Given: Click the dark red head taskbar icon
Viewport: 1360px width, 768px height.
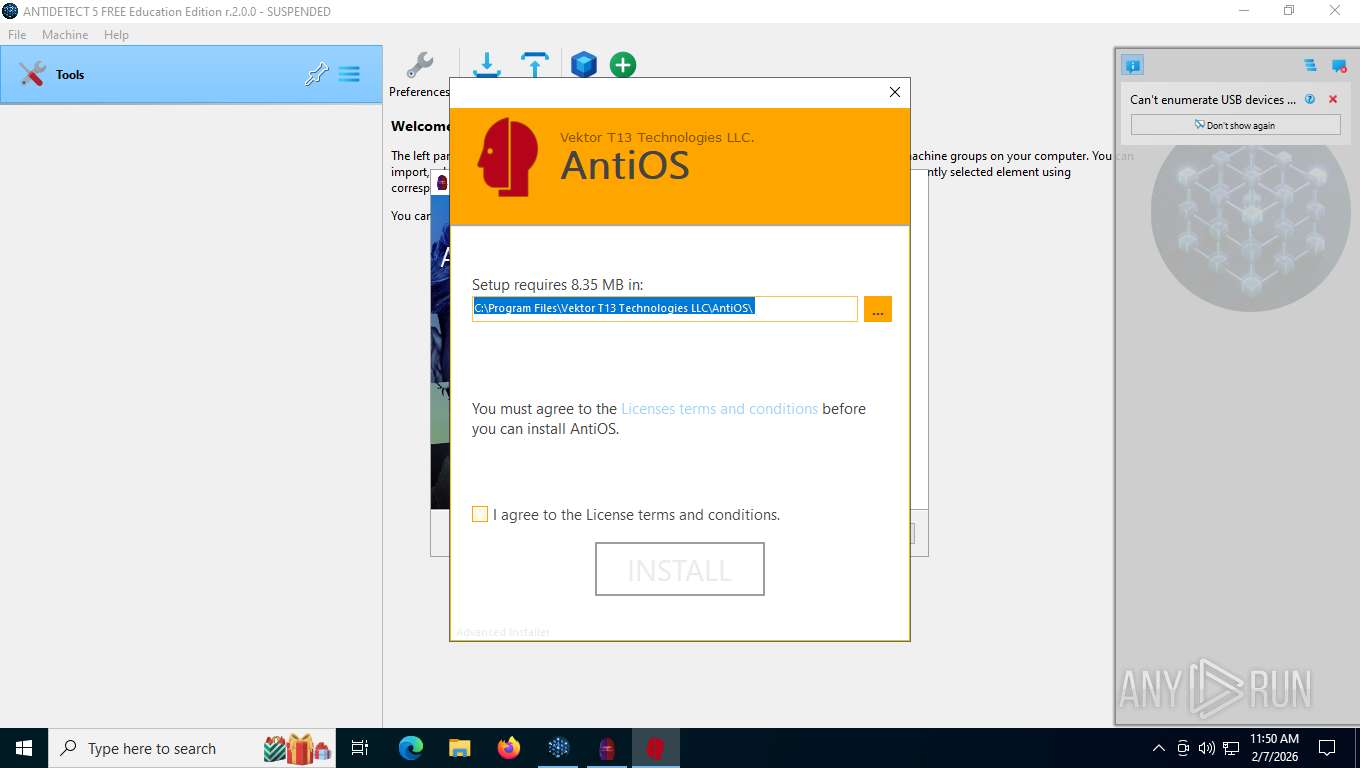Looking at the screenshot, I should coord(607,748).
